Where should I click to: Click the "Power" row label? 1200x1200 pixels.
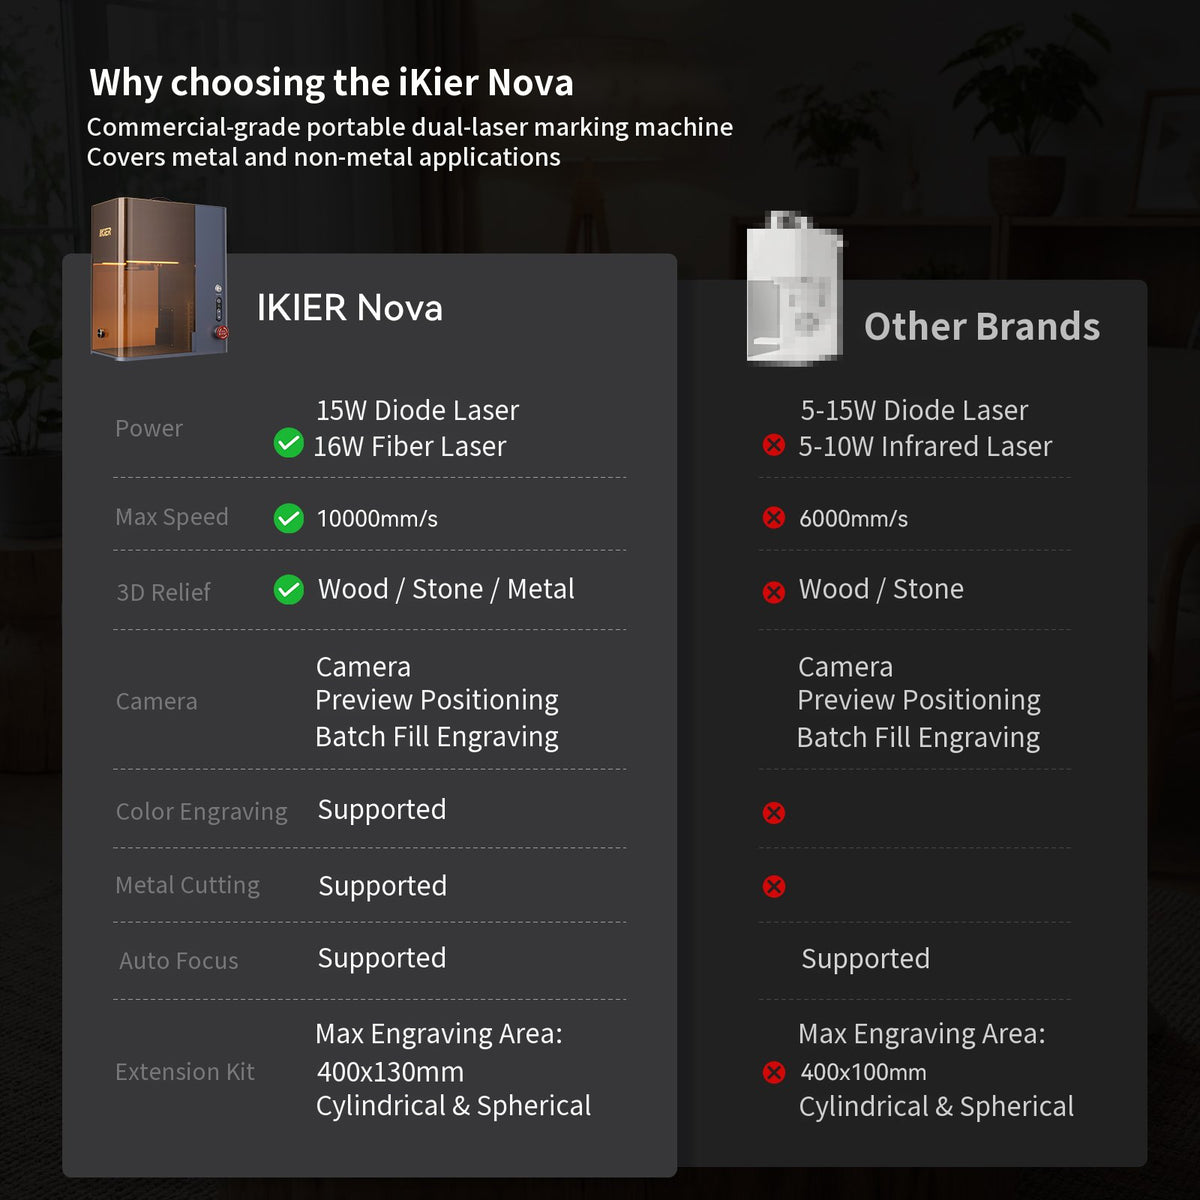(x=149, y=428)
